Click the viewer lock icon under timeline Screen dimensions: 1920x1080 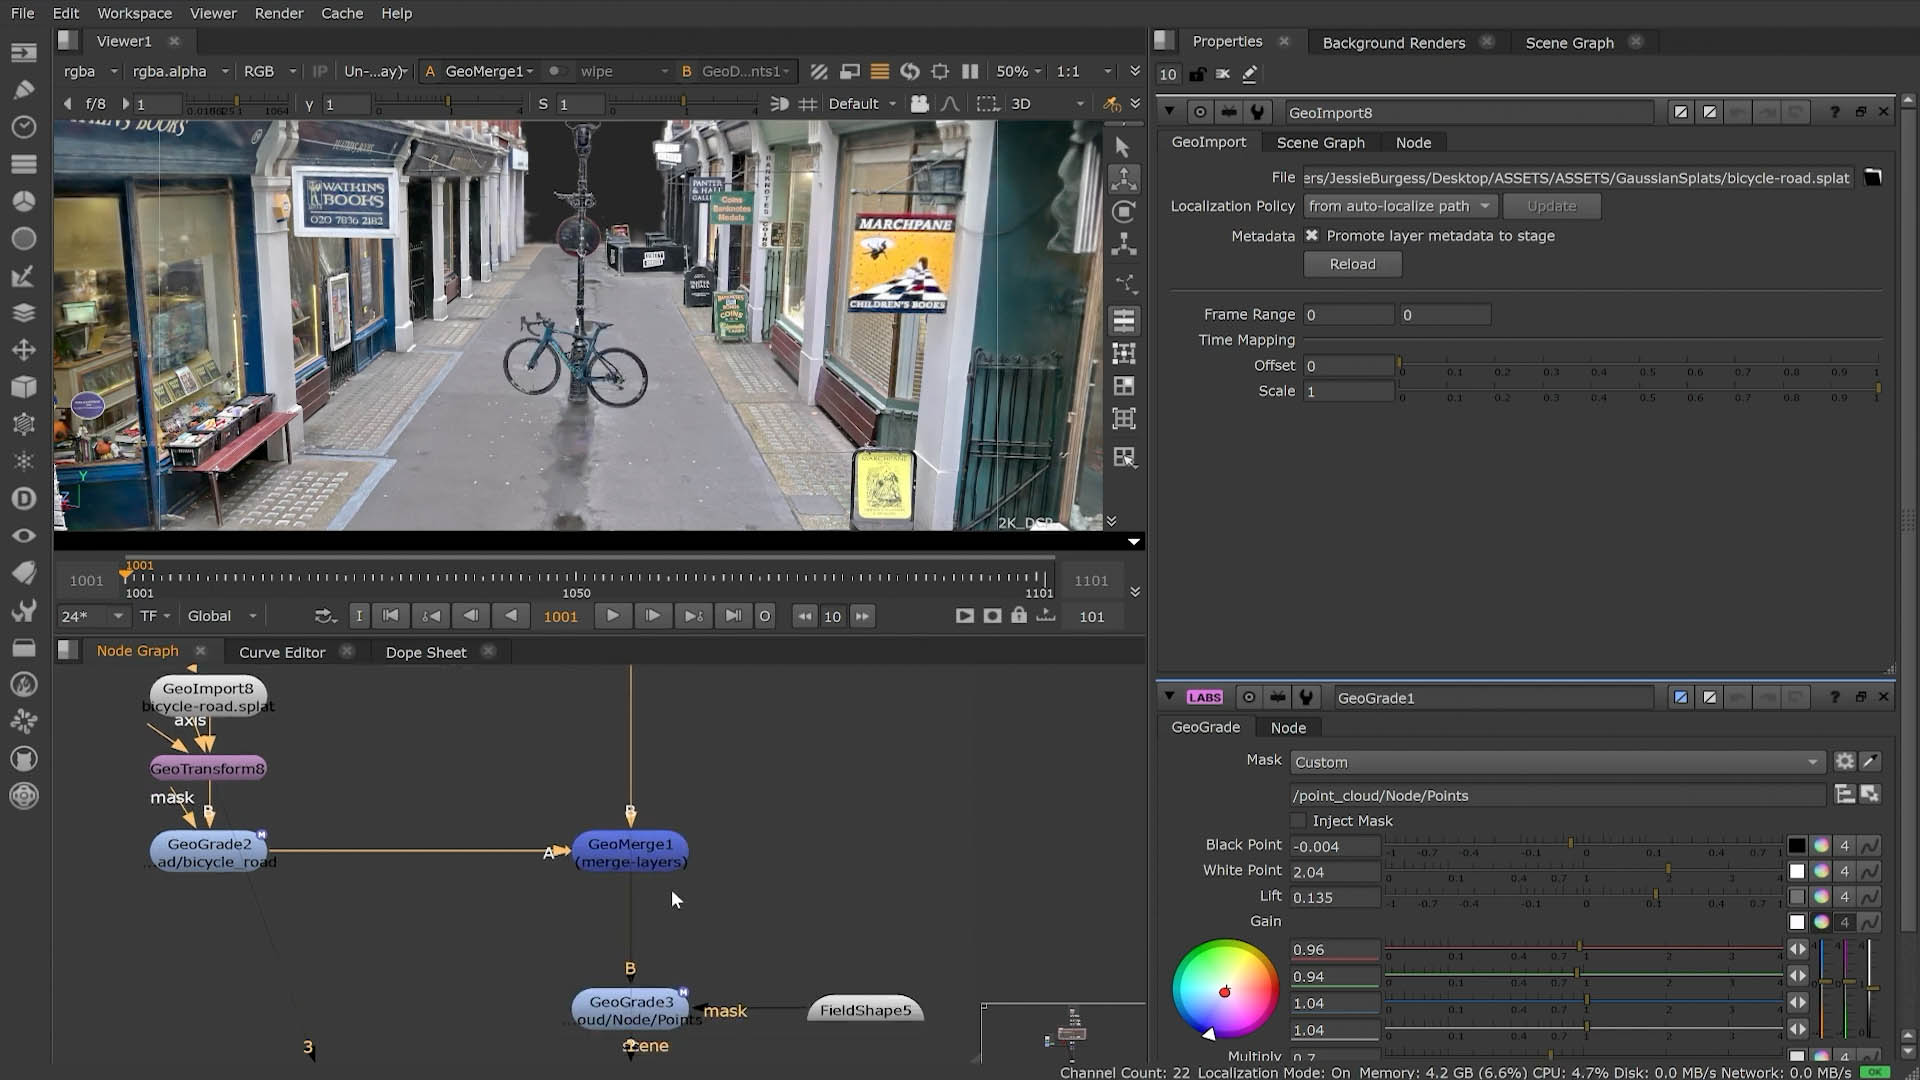tap(1018, 616)
